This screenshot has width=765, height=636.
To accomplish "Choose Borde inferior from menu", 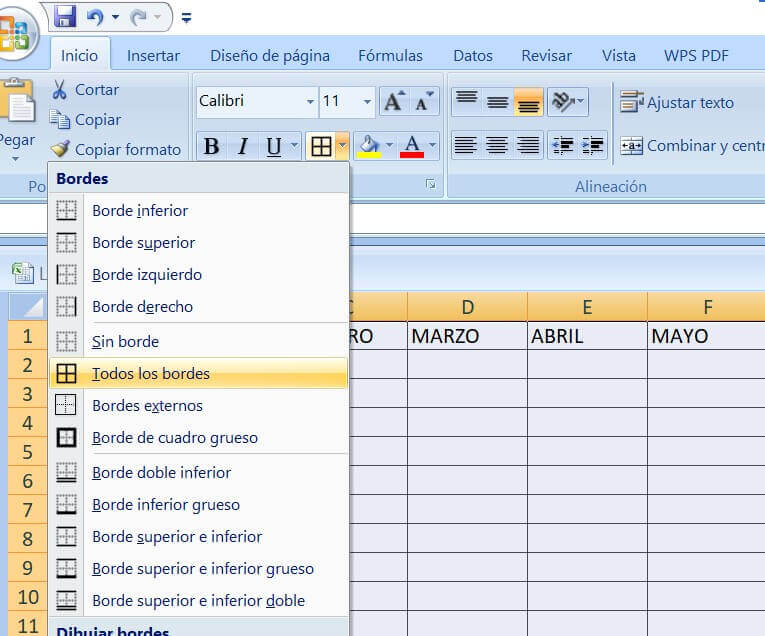I will [199, 211].
